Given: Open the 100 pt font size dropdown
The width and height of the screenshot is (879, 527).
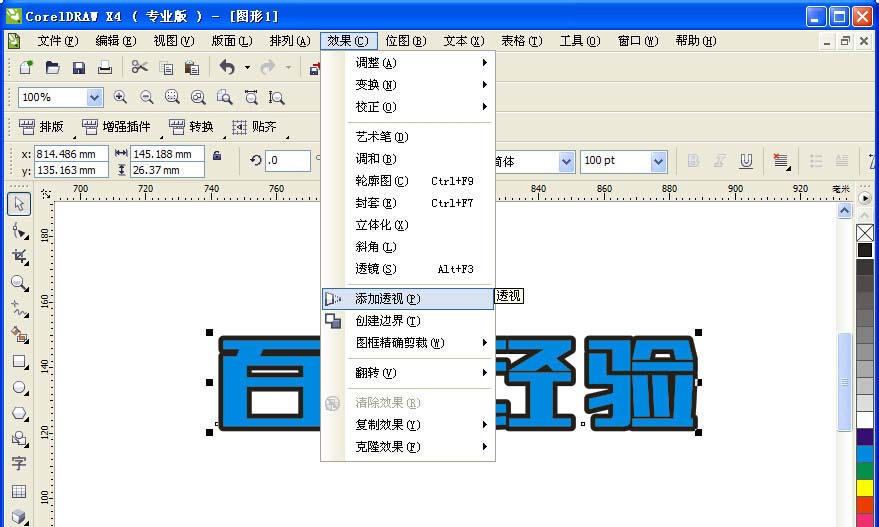Looking at the screenshot, I should (659, 161).
